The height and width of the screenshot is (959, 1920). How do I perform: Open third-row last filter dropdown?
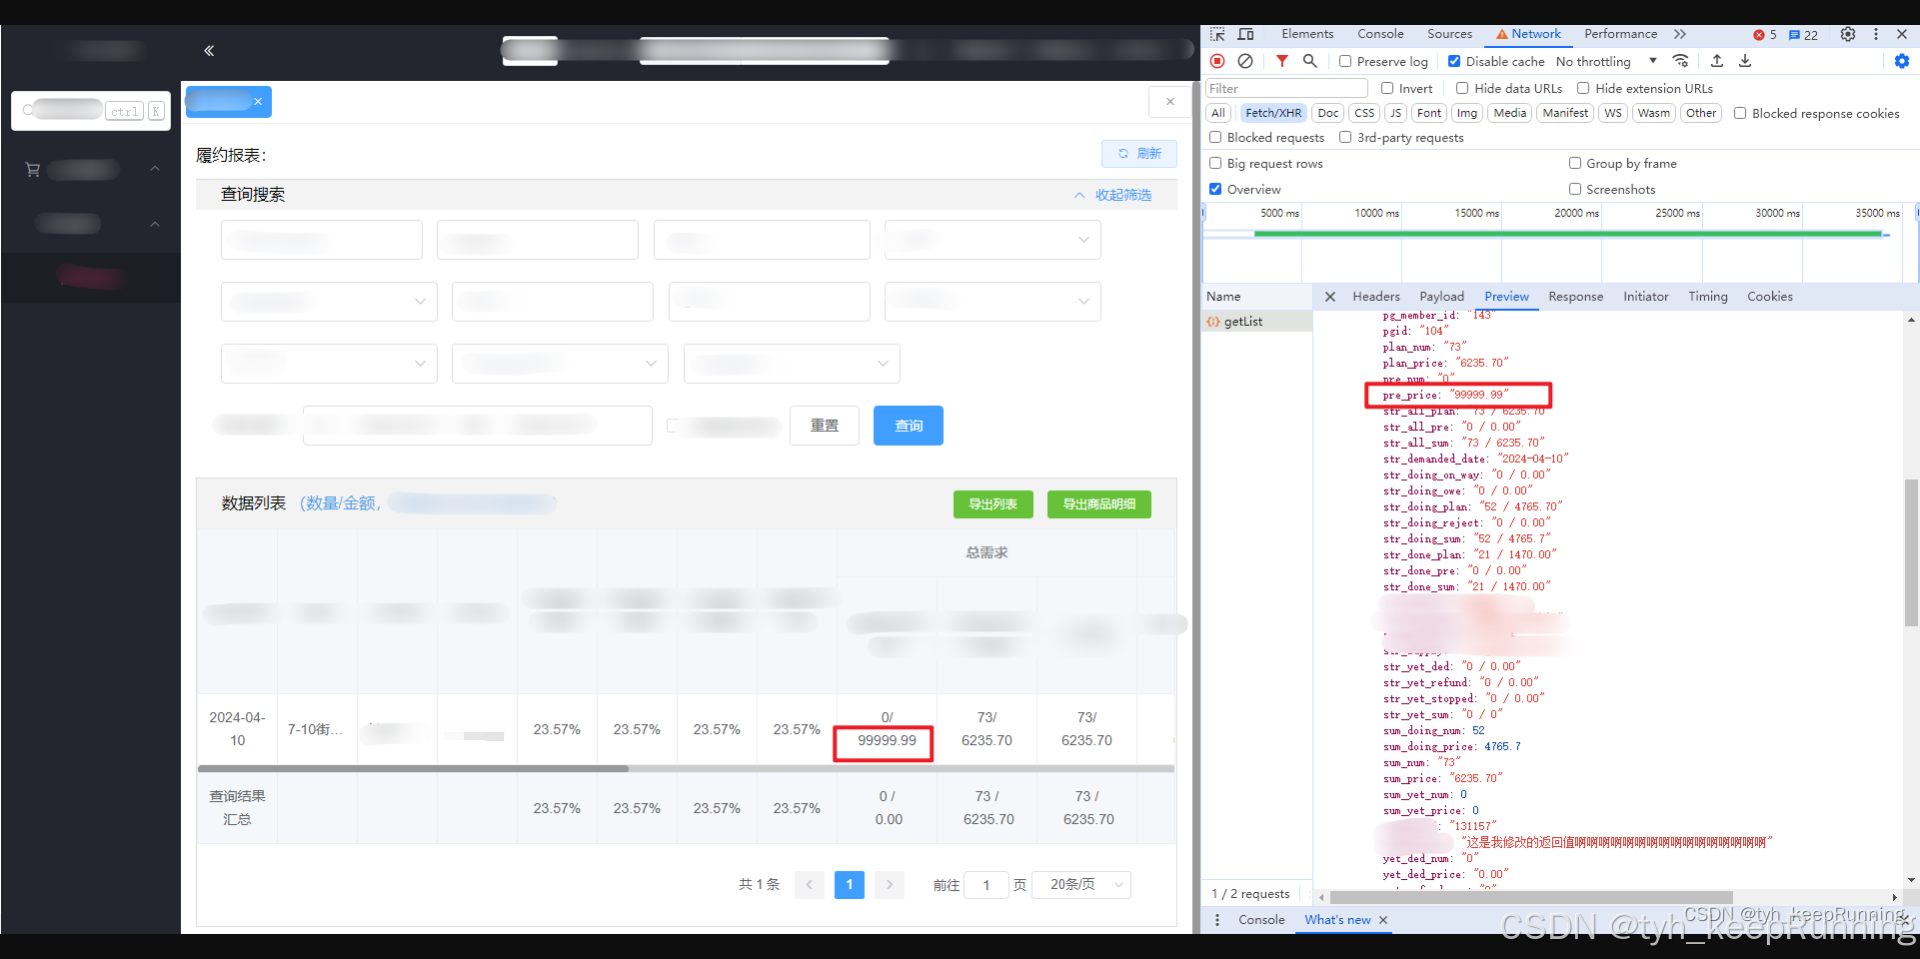click(x=791, y=364)
